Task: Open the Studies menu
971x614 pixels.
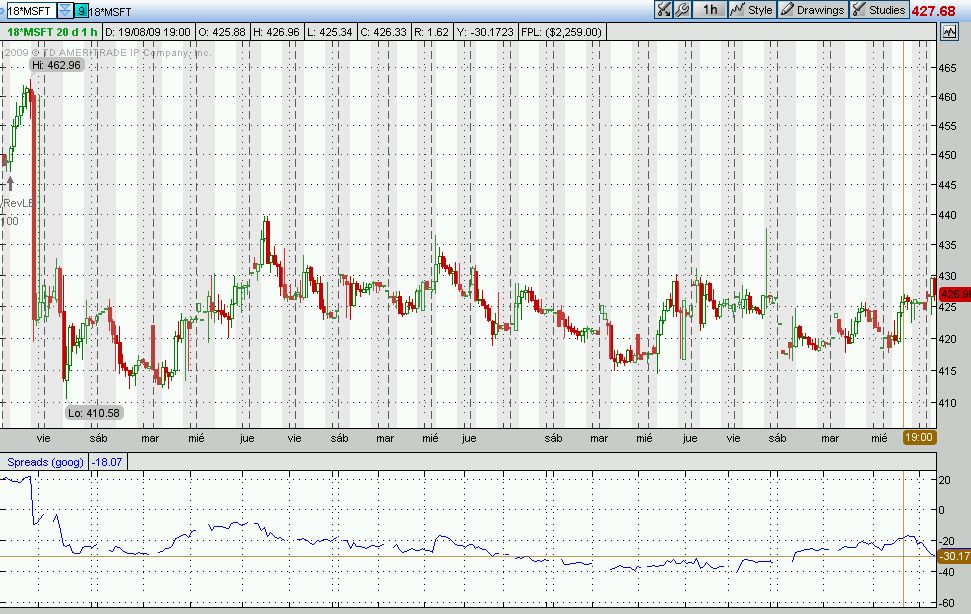Action: coord(878,10)
